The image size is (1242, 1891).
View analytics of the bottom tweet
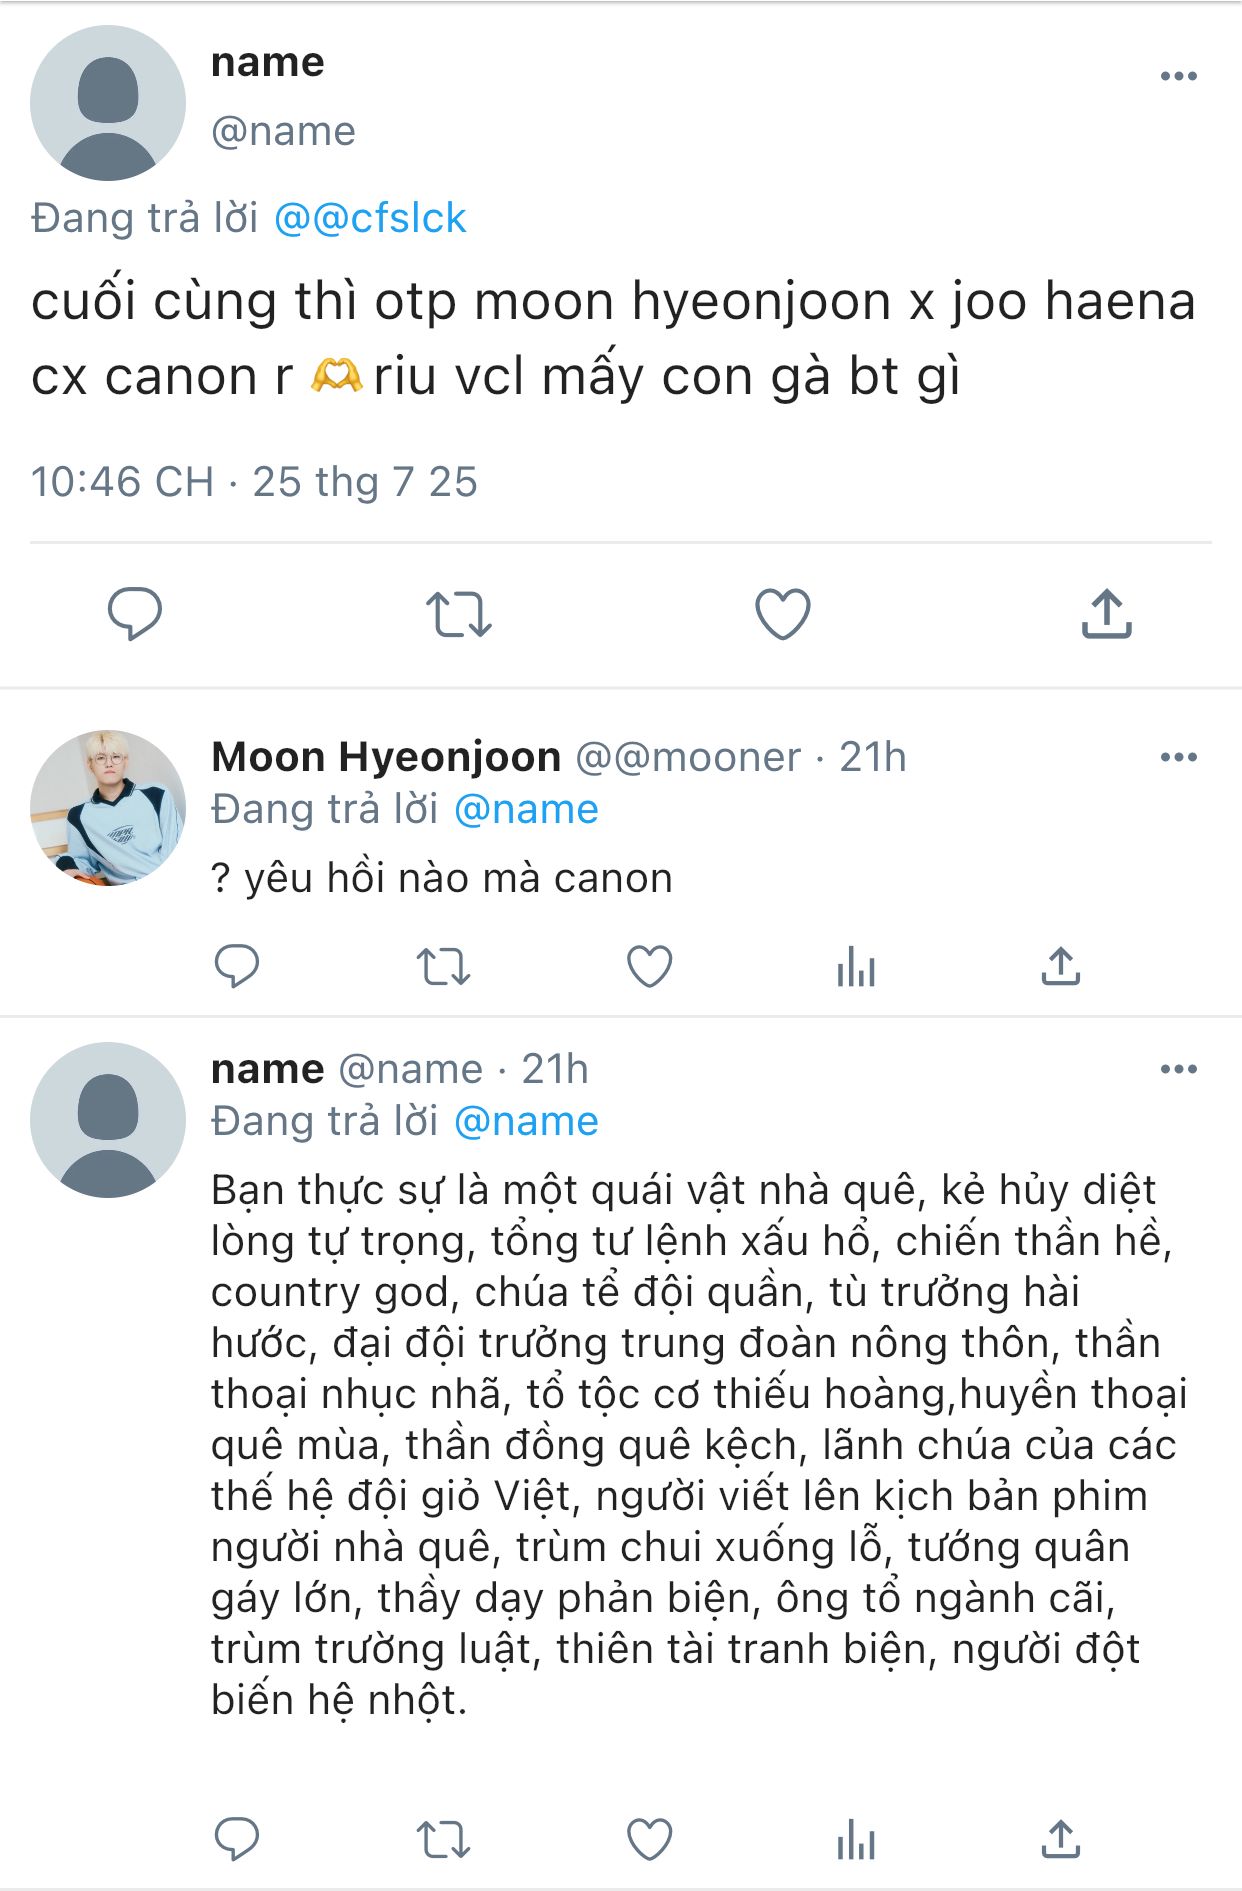click(856, 1838)
